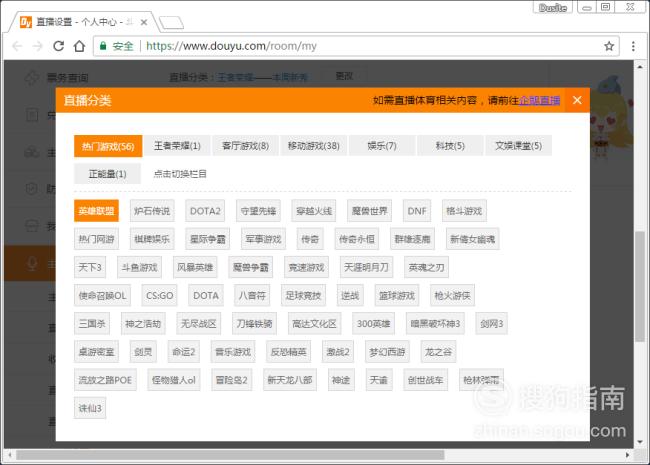
Task: Close the 直播设置 browser tab
Action: click(144, 22)
